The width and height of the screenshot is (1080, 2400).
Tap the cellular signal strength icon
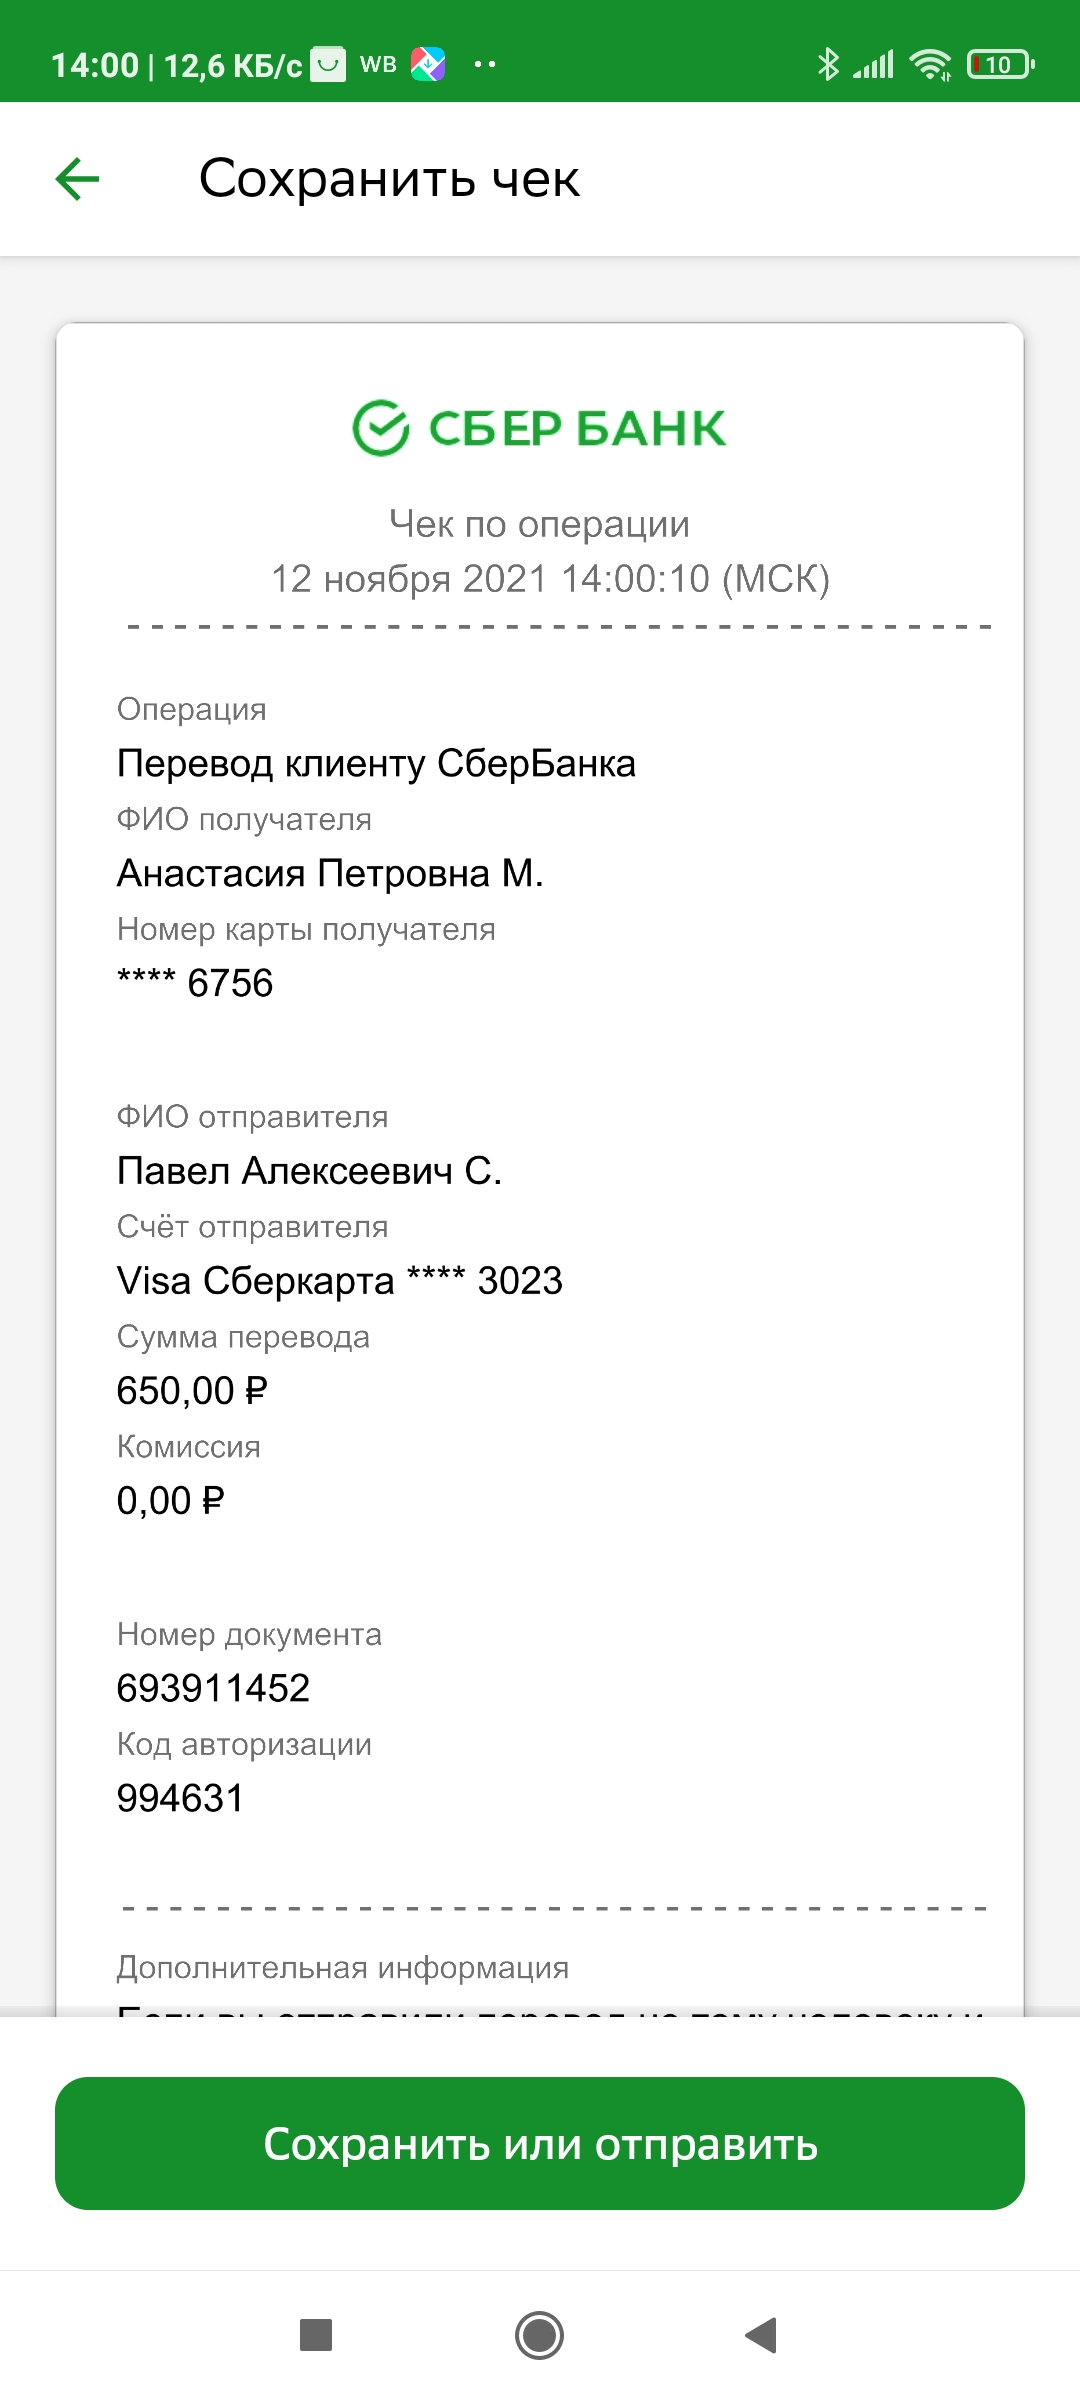tap(873, 65)
